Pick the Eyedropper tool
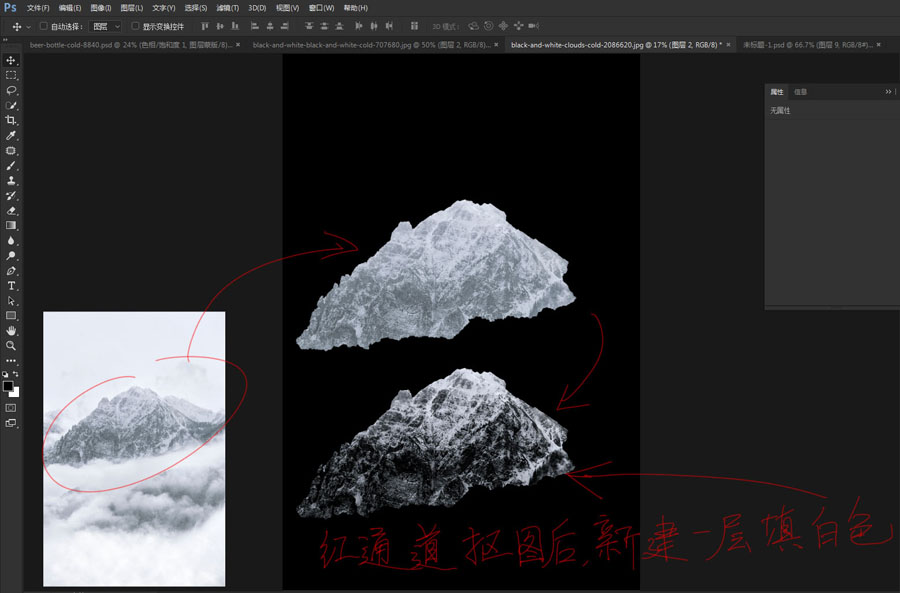The image size is (900, 593). 11,133
